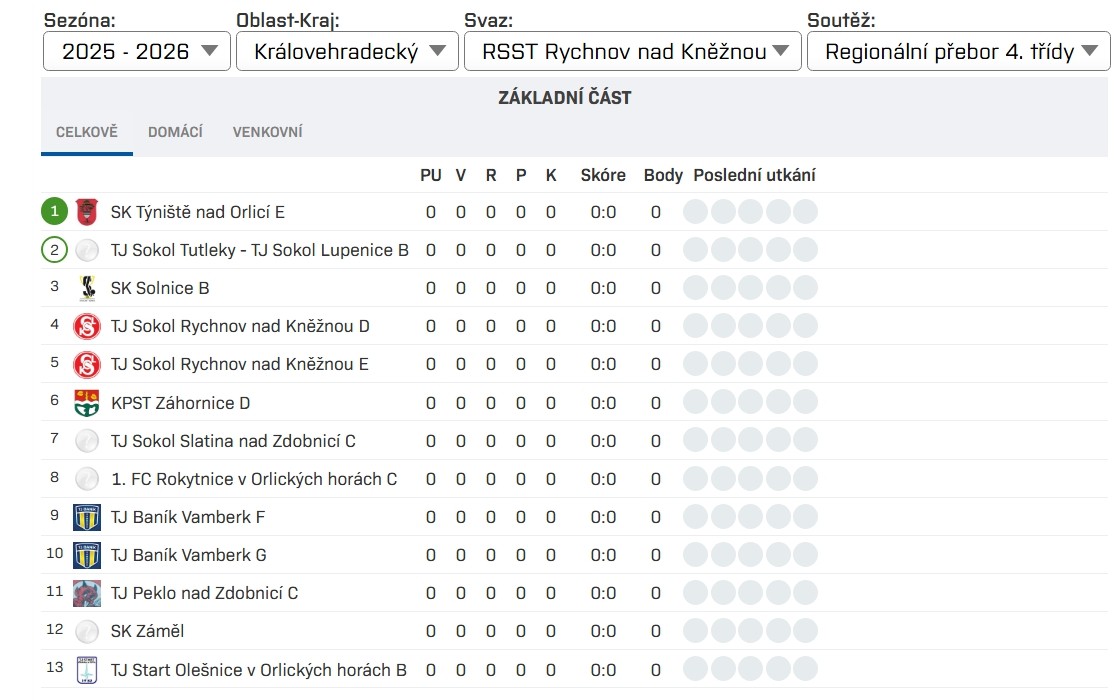Open TJ Sokol Slatina nad Zdobnicí C link

[x=233, y=441]
